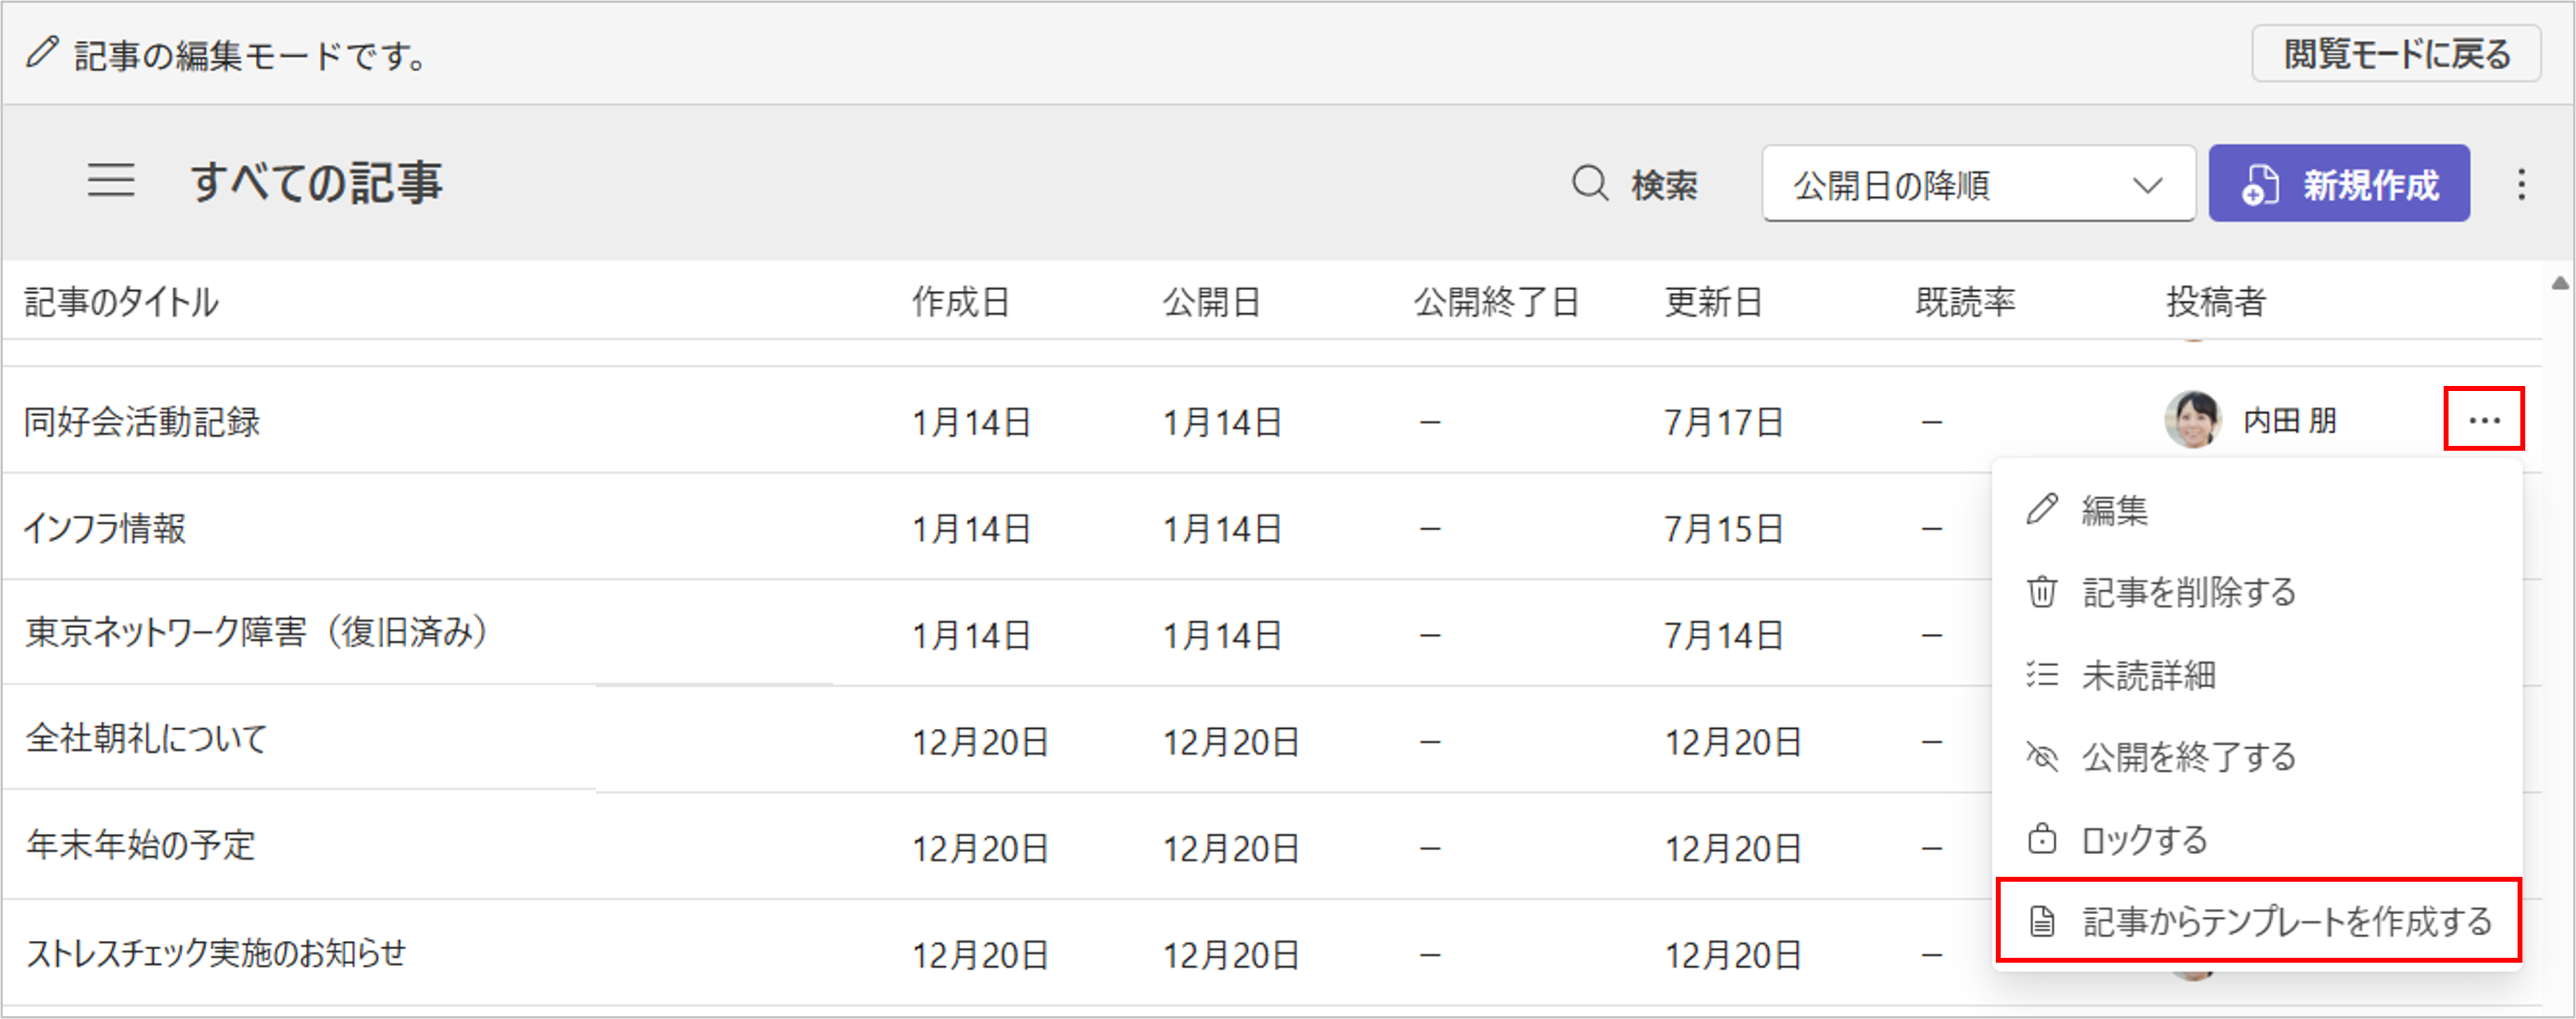Open the 全社朝礼について article
This screenshot has height=1019, width=2576.
(x=146, y=740)
